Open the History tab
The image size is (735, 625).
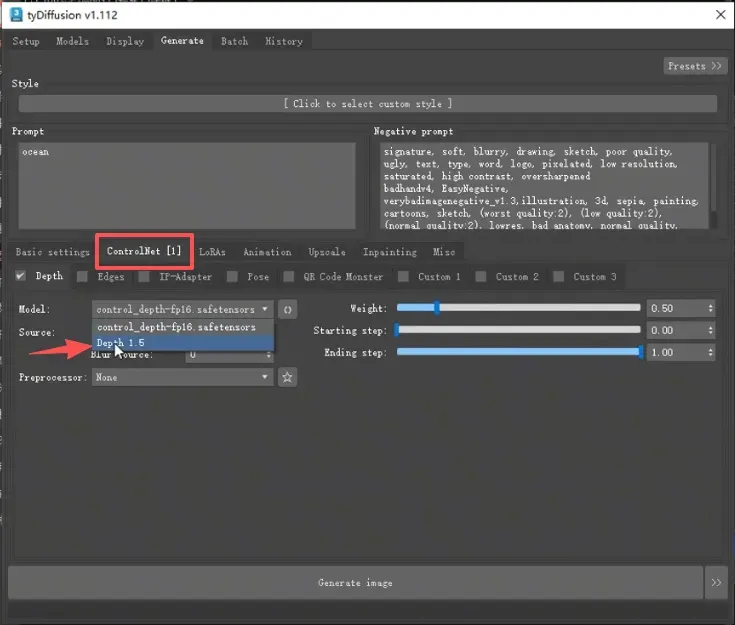coord(284,41)
